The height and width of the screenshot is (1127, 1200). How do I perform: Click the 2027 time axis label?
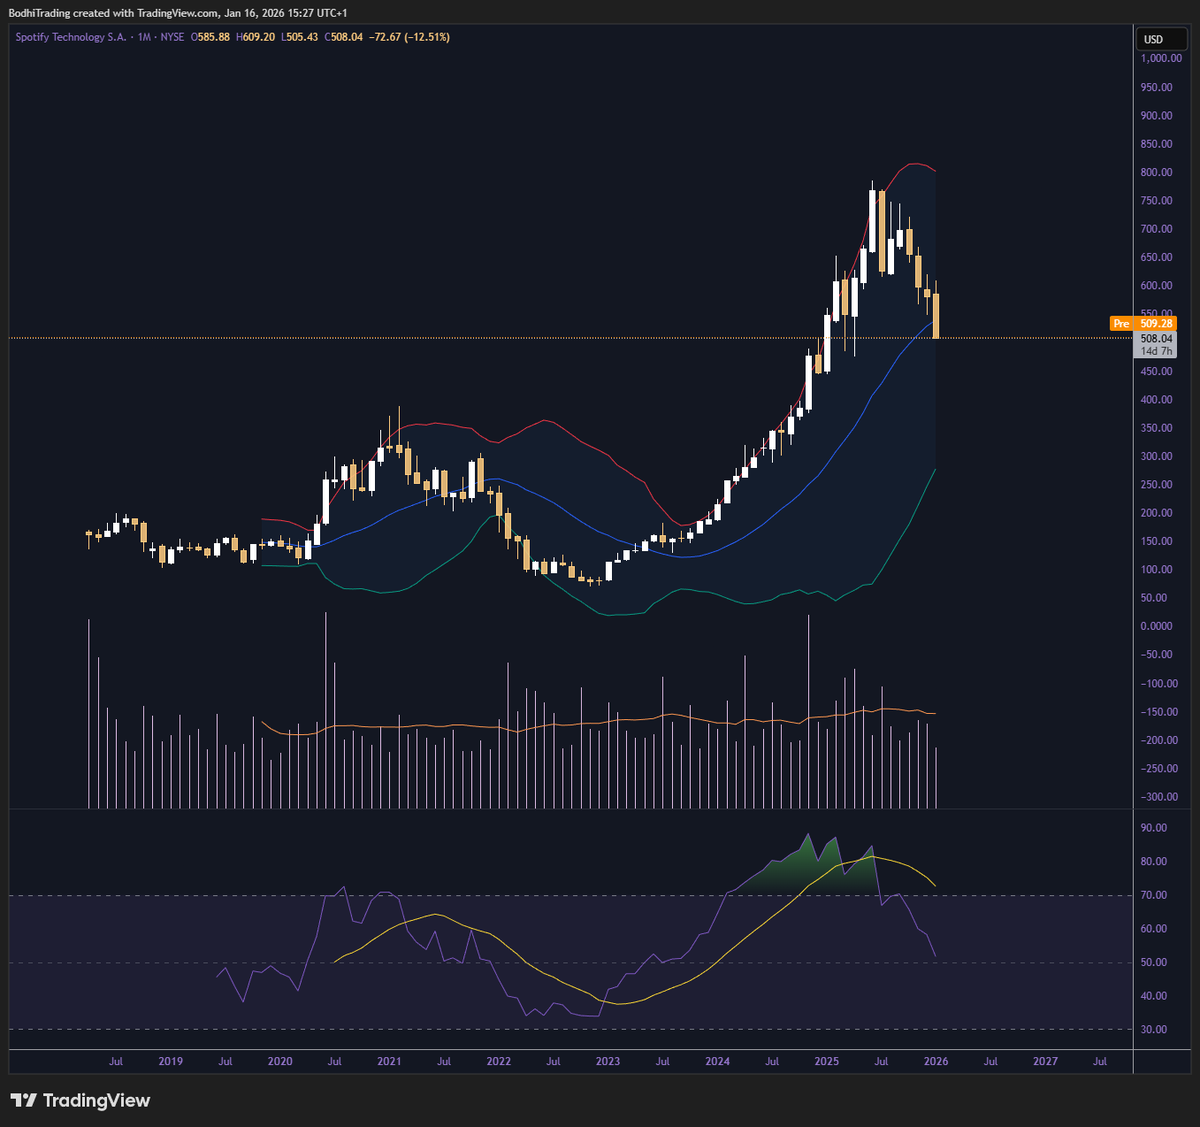tap(1045, 1061)
